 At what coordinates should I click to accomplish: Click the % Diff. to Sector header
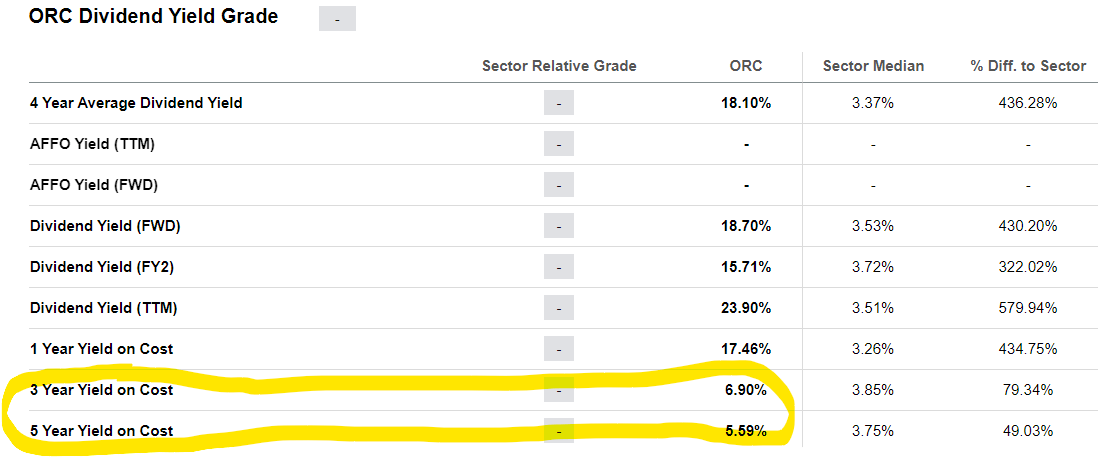[1027, 66]
